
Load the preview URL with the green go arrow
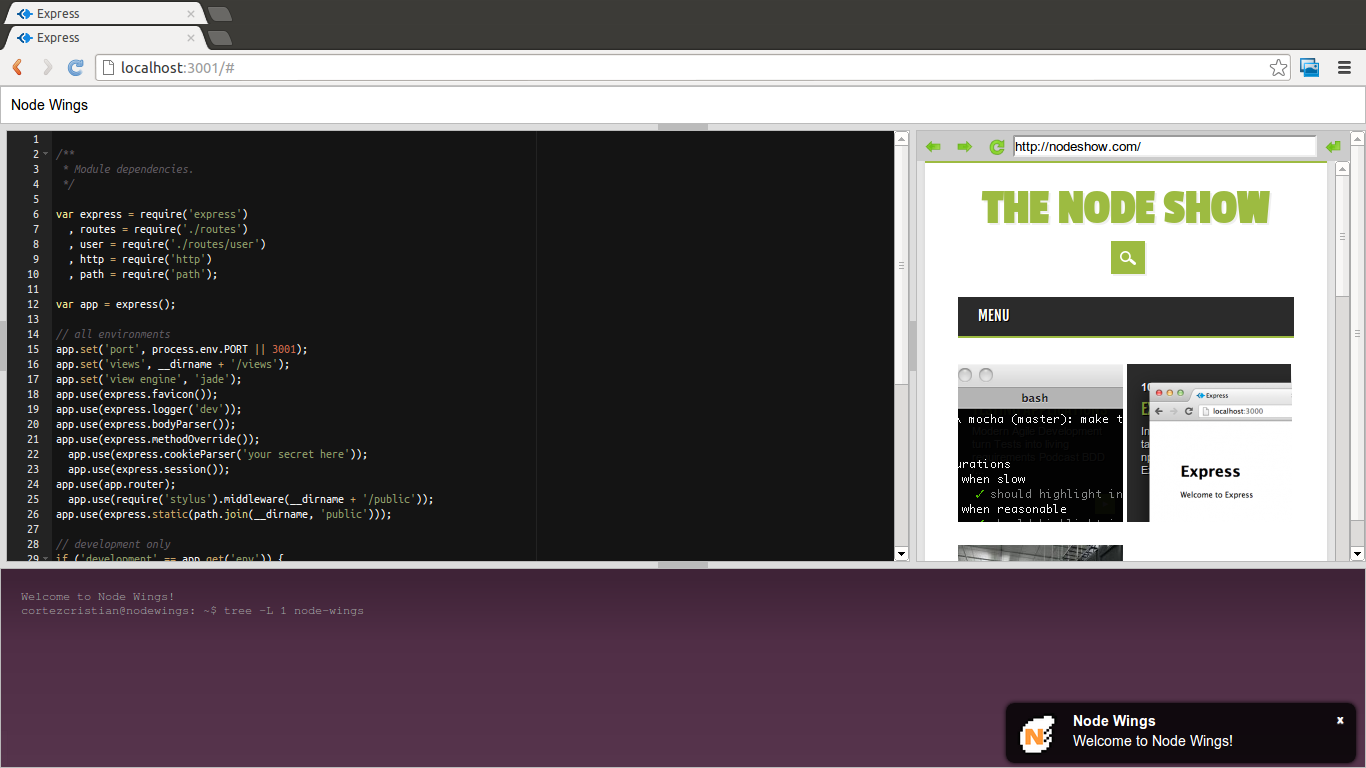1332,147
